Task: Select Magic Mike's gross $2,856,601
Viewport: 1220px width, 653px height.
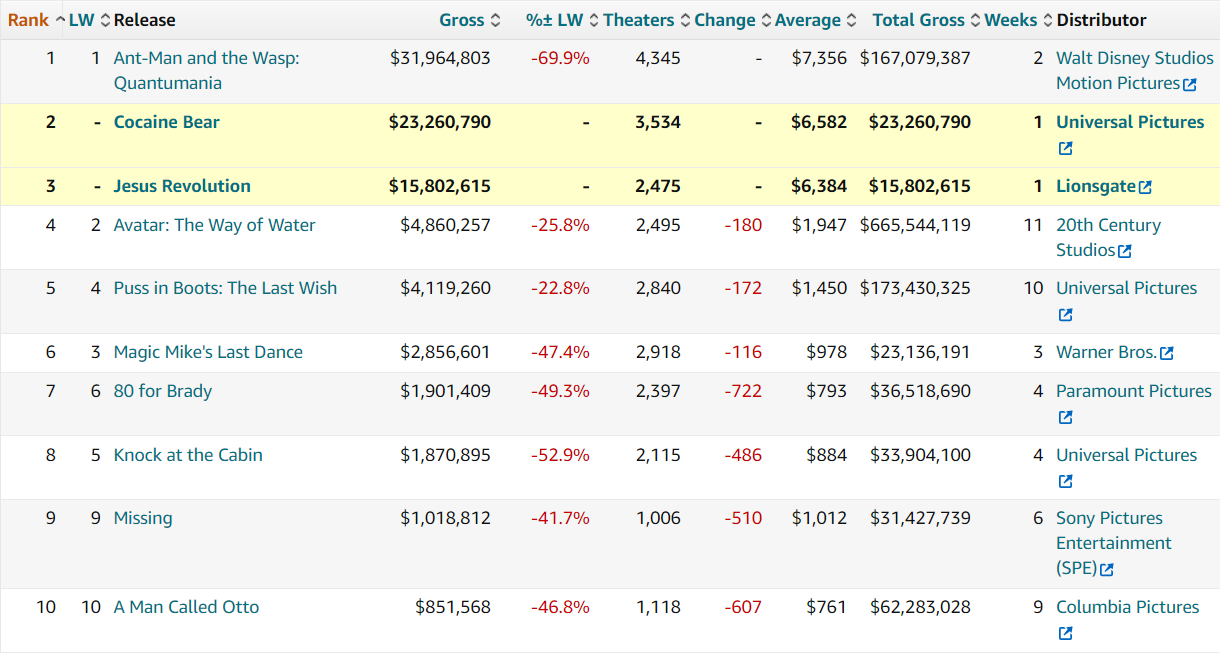Action: 446,352
